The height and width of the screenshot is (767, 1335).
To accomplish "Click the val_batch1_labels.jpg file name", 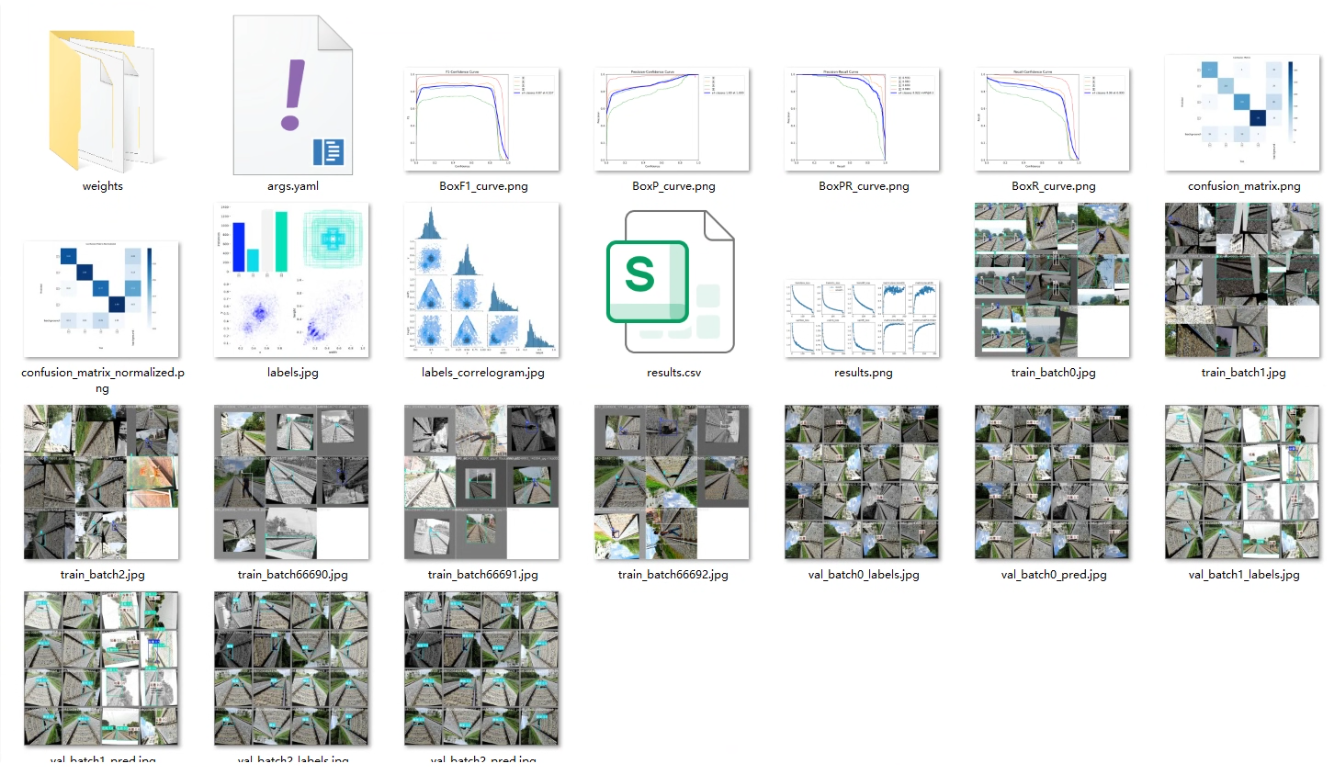I will point(1243,575).
